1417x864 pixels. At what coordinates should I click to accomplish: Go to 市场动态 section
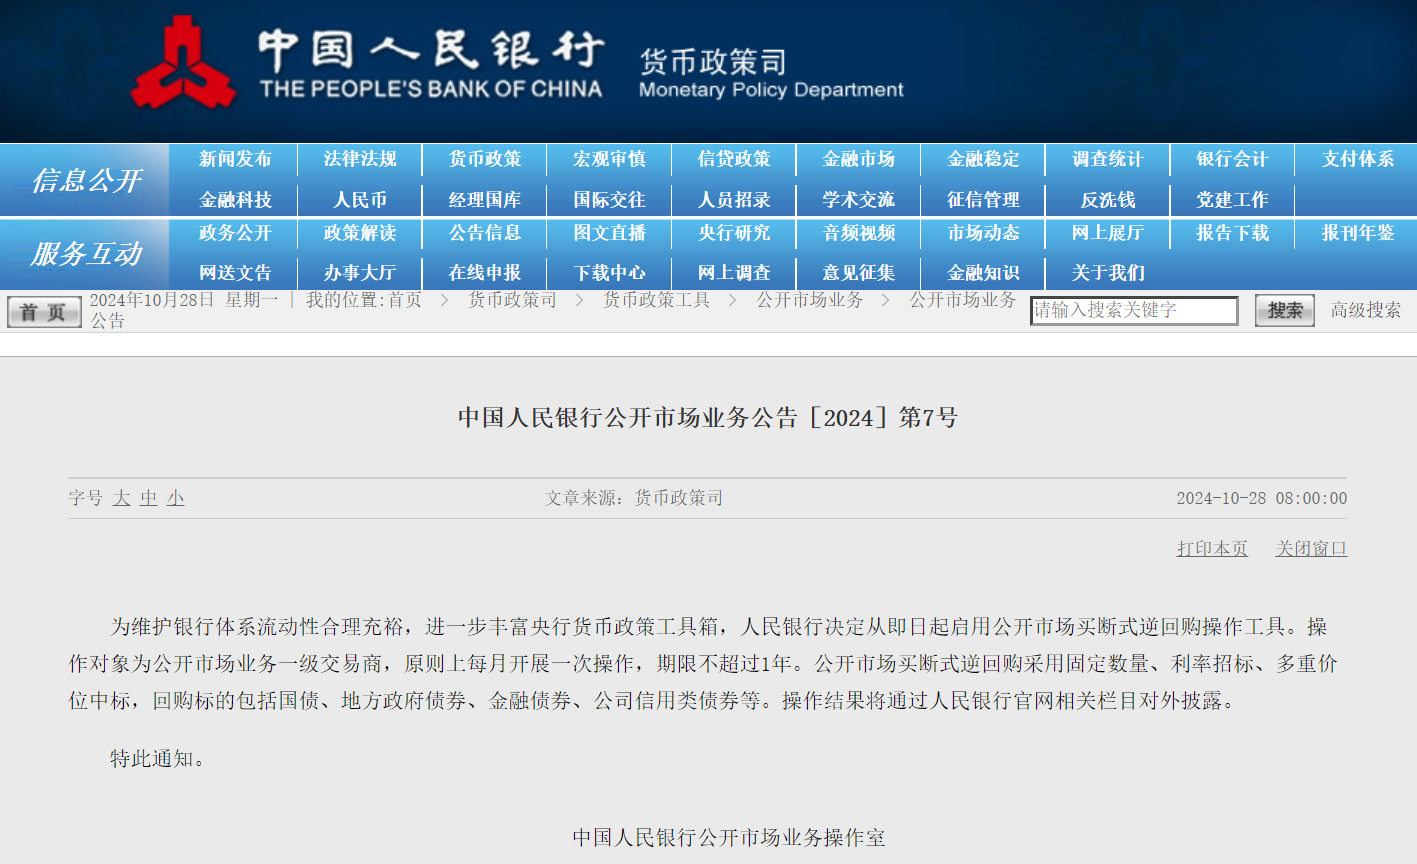pyautogui.click(x=983, y=233)
